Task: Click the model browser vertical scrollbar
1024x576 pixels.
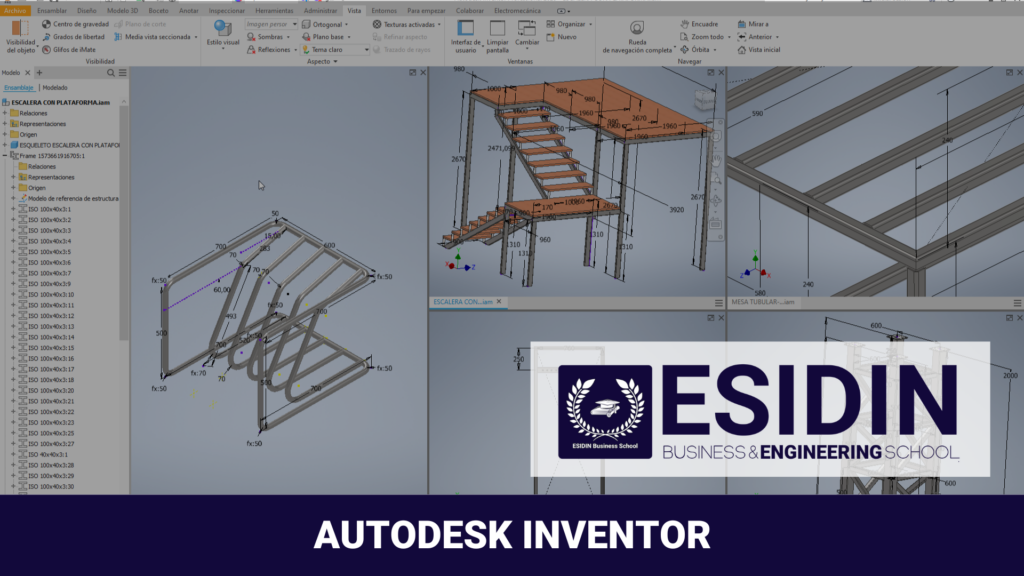Action: coord(123,222)
